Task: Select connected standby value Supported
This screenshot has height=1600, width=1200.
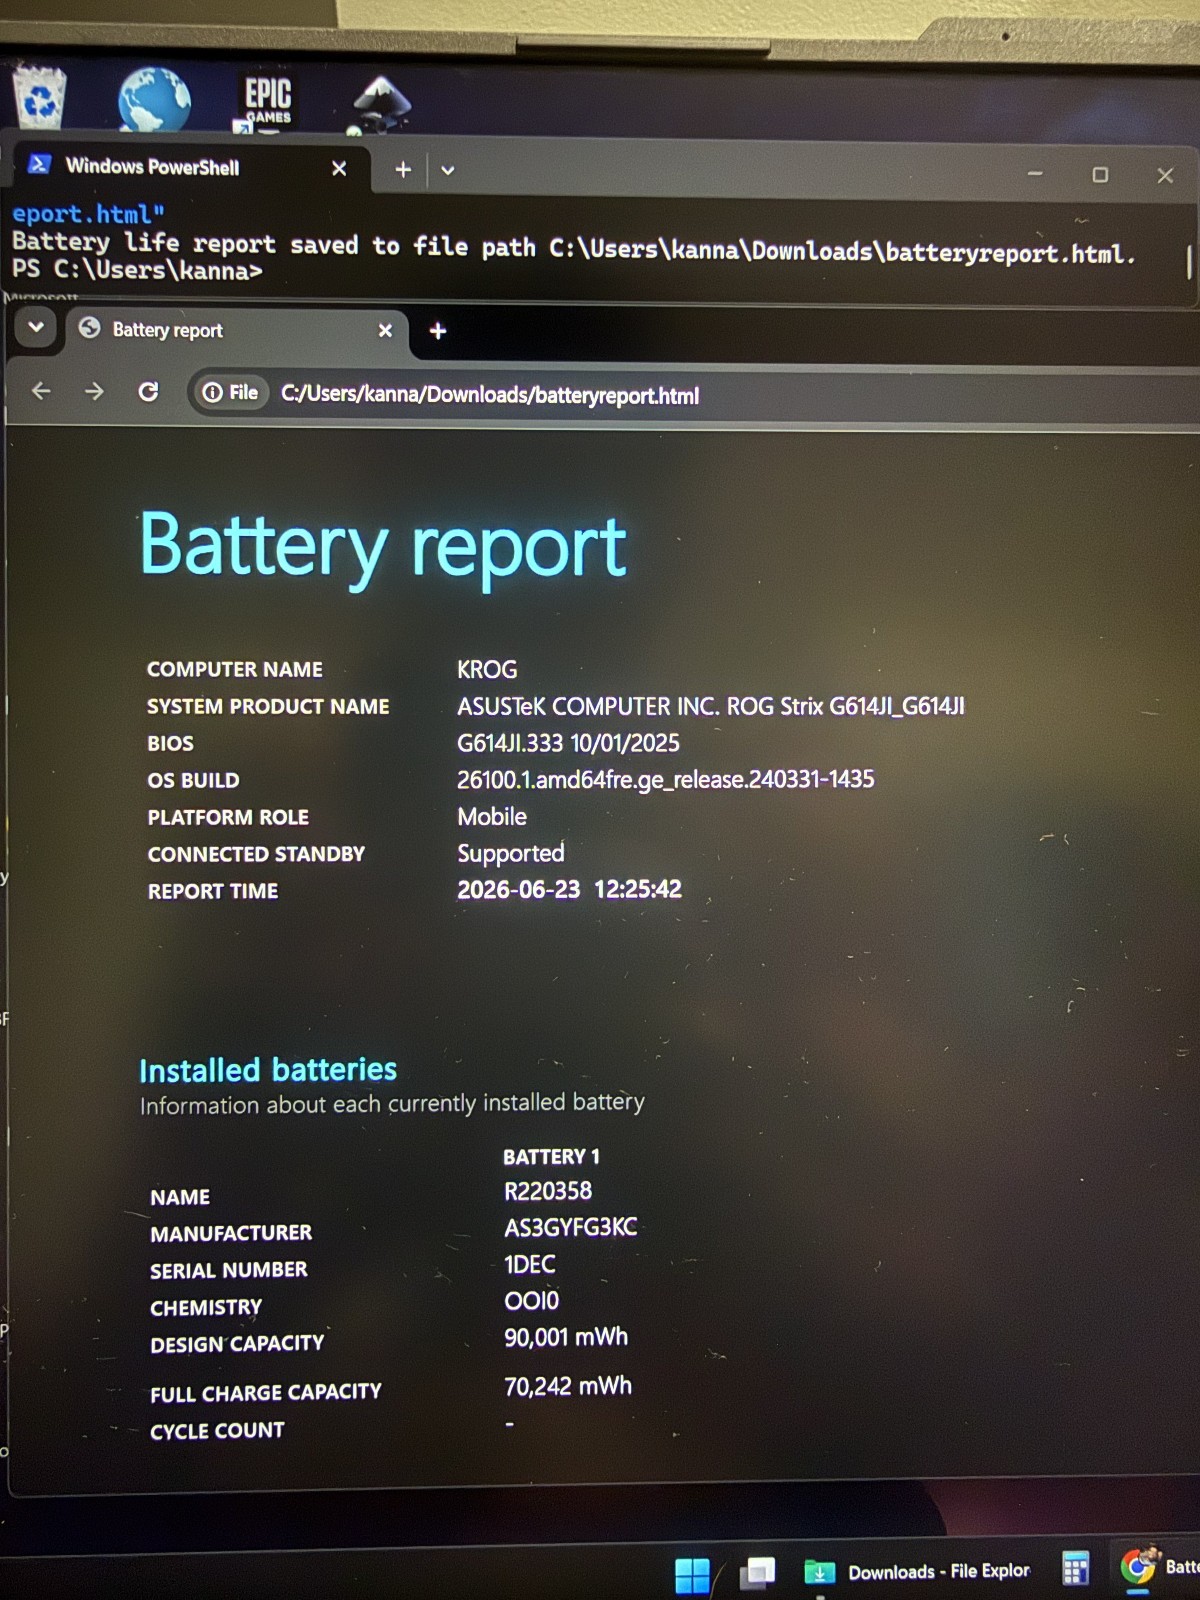Action: (511, 854)
